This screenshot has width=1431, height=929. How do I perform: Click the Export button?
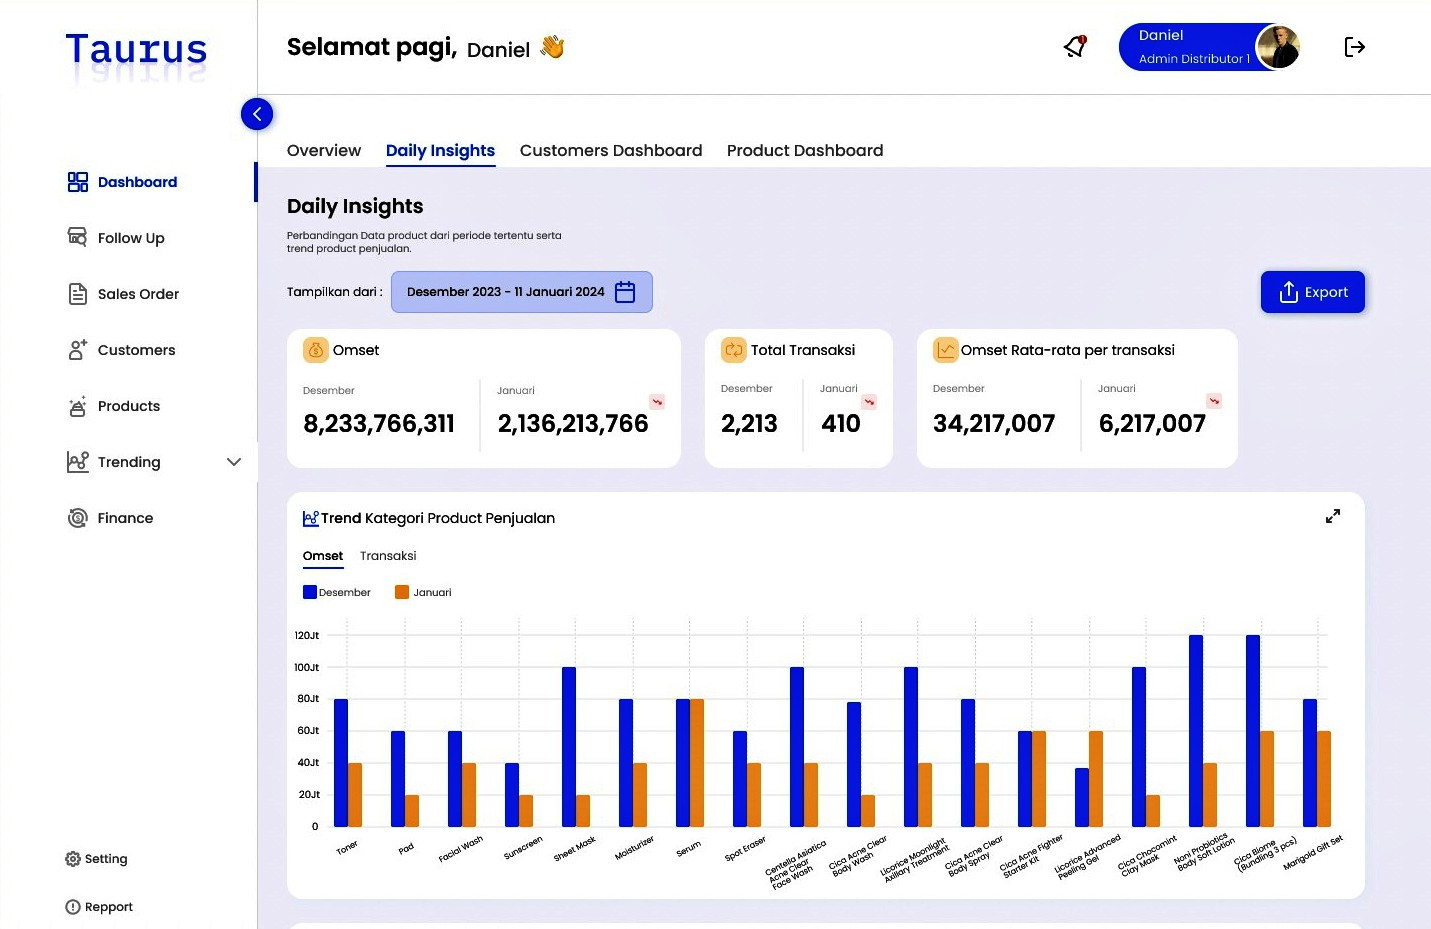1312,292
